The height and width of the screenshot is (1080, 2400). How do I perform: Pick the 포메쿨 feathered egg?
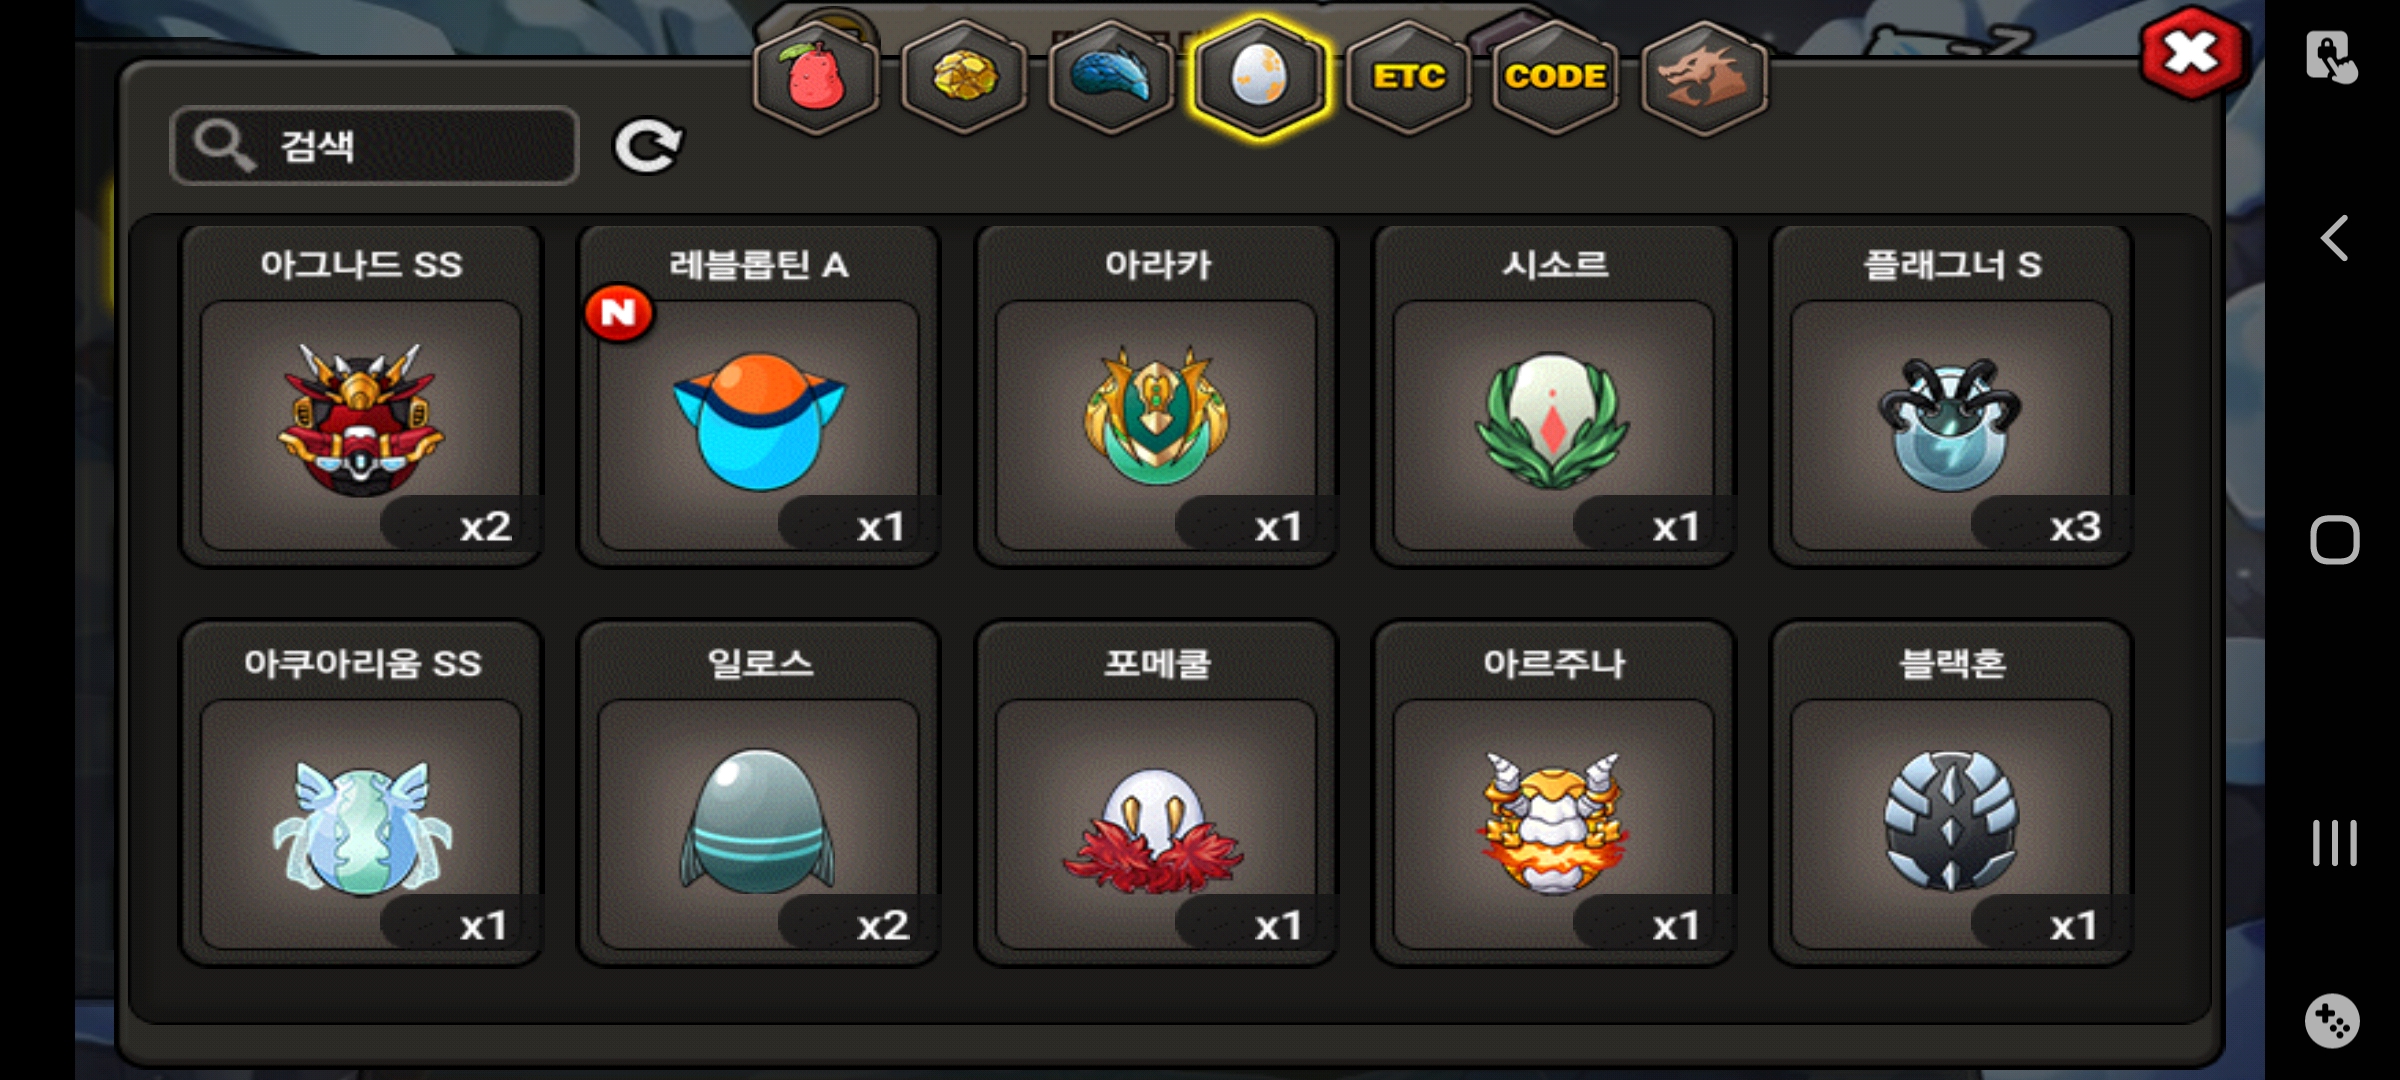point(1157,793)
